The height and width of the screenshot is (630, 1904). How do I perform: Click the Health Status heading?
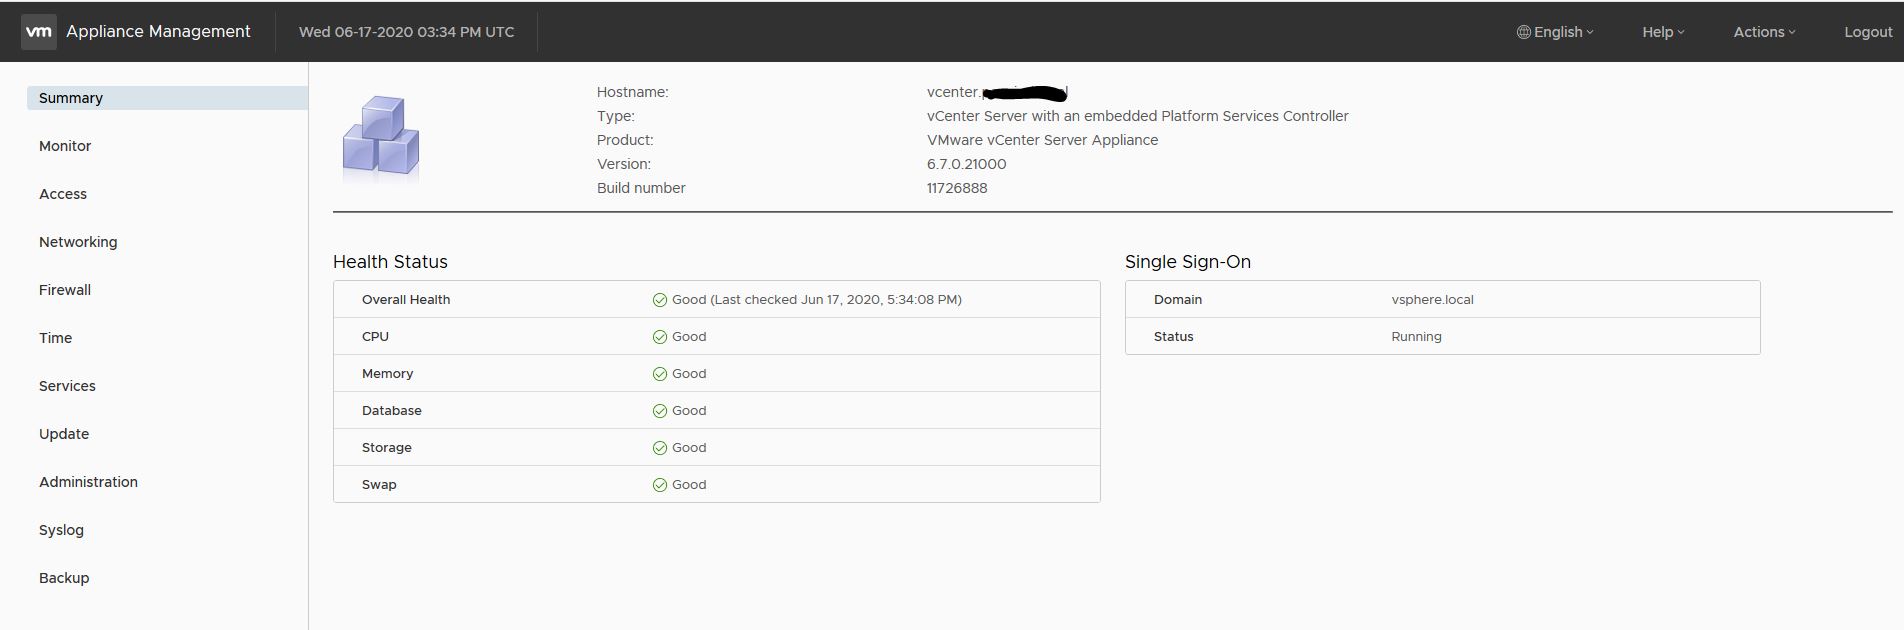pos(390,262)
